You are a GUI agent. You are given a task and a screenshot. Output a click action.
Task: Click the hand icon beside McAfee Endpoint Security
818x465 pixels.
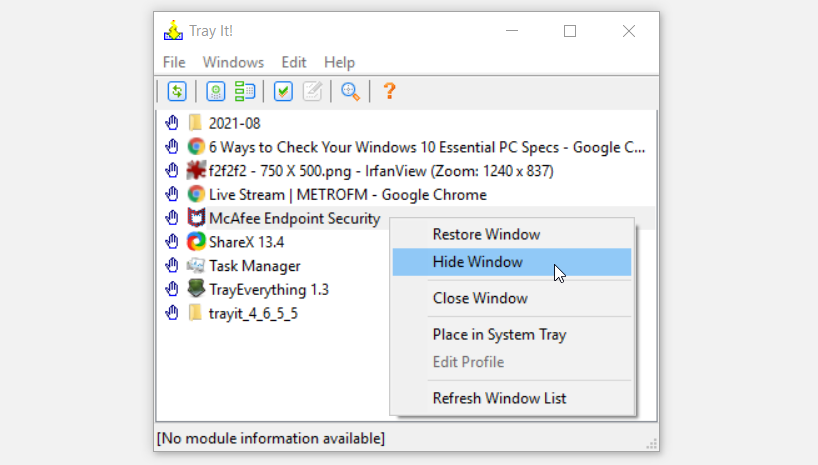pos(172,218)
